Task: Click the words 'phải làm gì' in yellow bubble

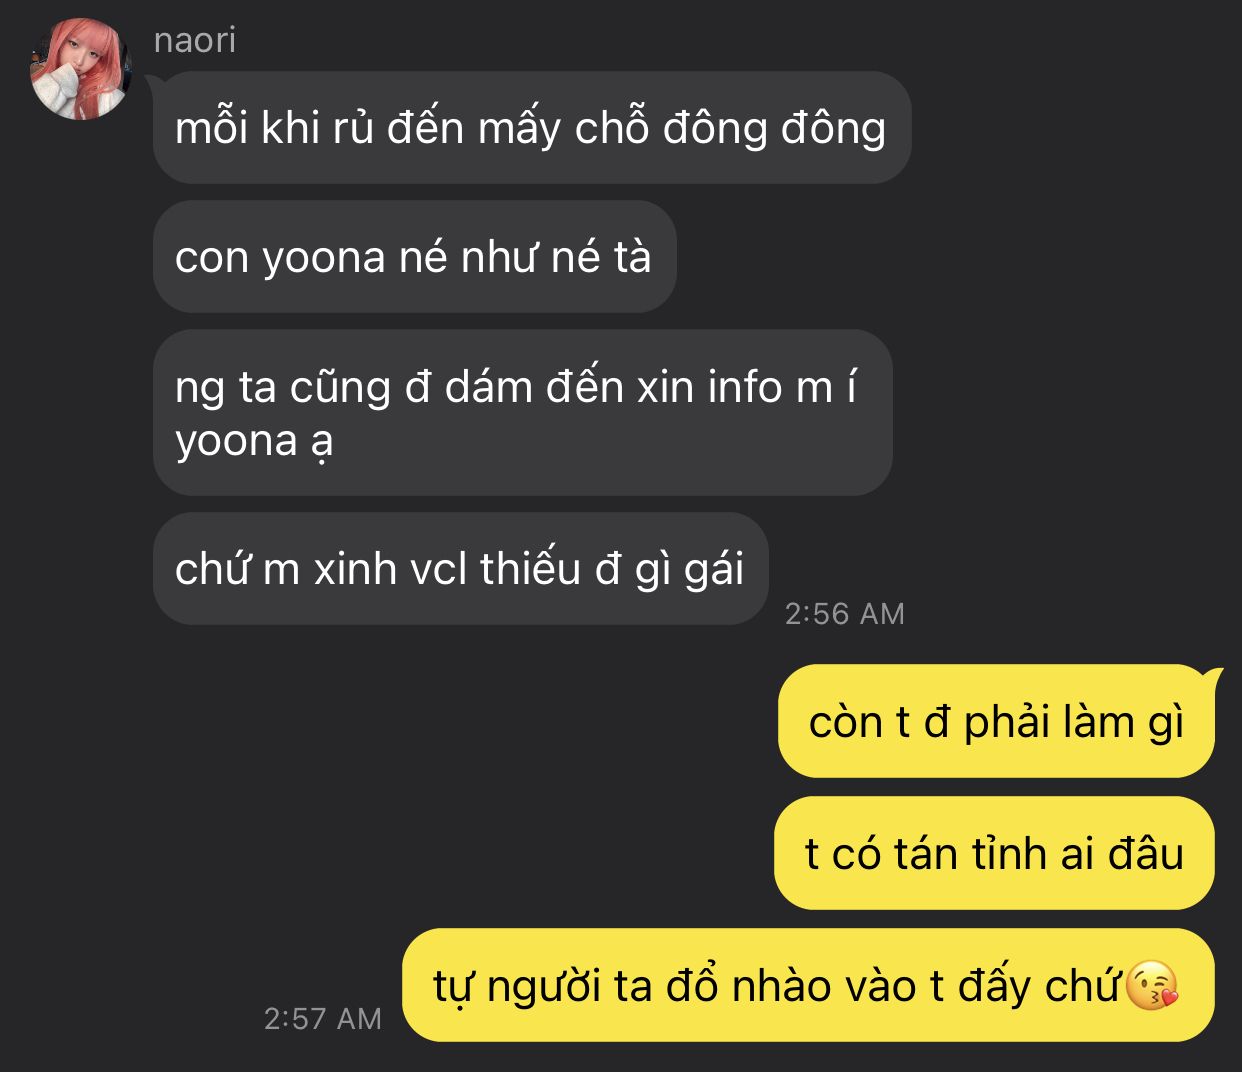Action: tap(1073, 723)
